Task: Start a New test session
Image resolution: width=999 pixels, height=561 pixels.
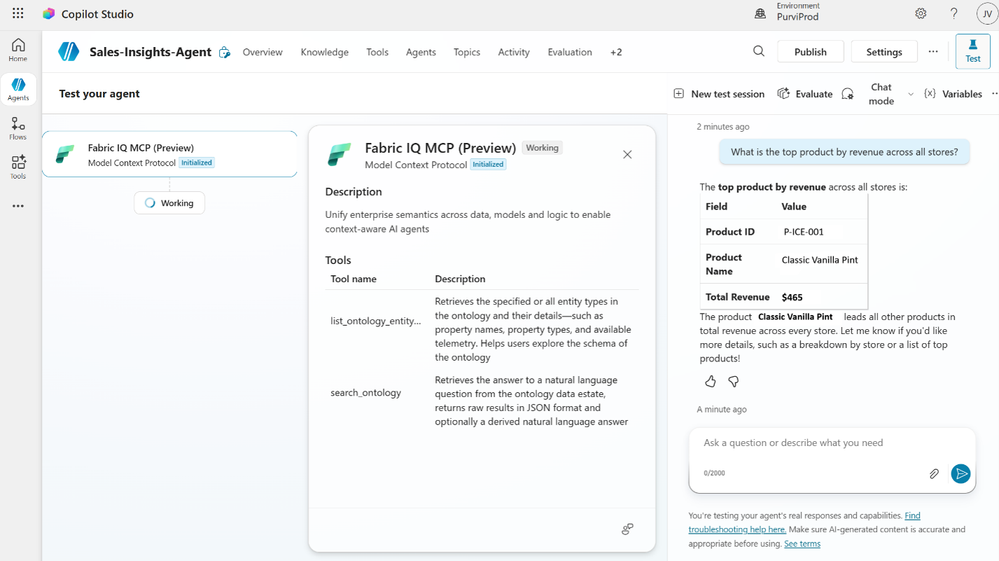Action: (x=719, y=94)
